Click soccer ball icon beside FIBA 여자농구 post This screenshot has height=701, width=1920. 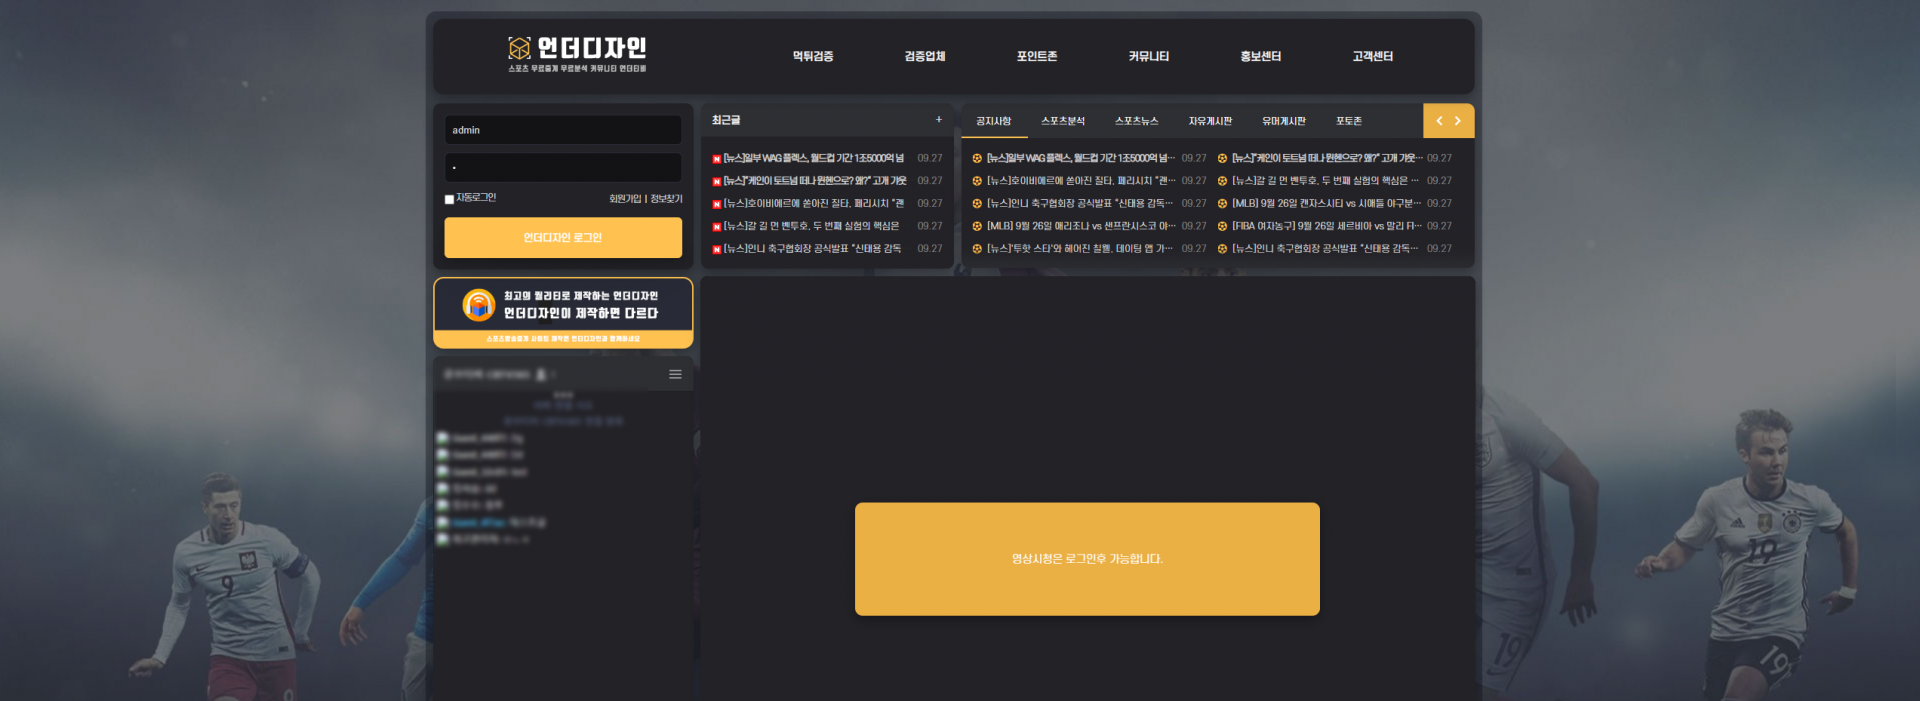1222,226
